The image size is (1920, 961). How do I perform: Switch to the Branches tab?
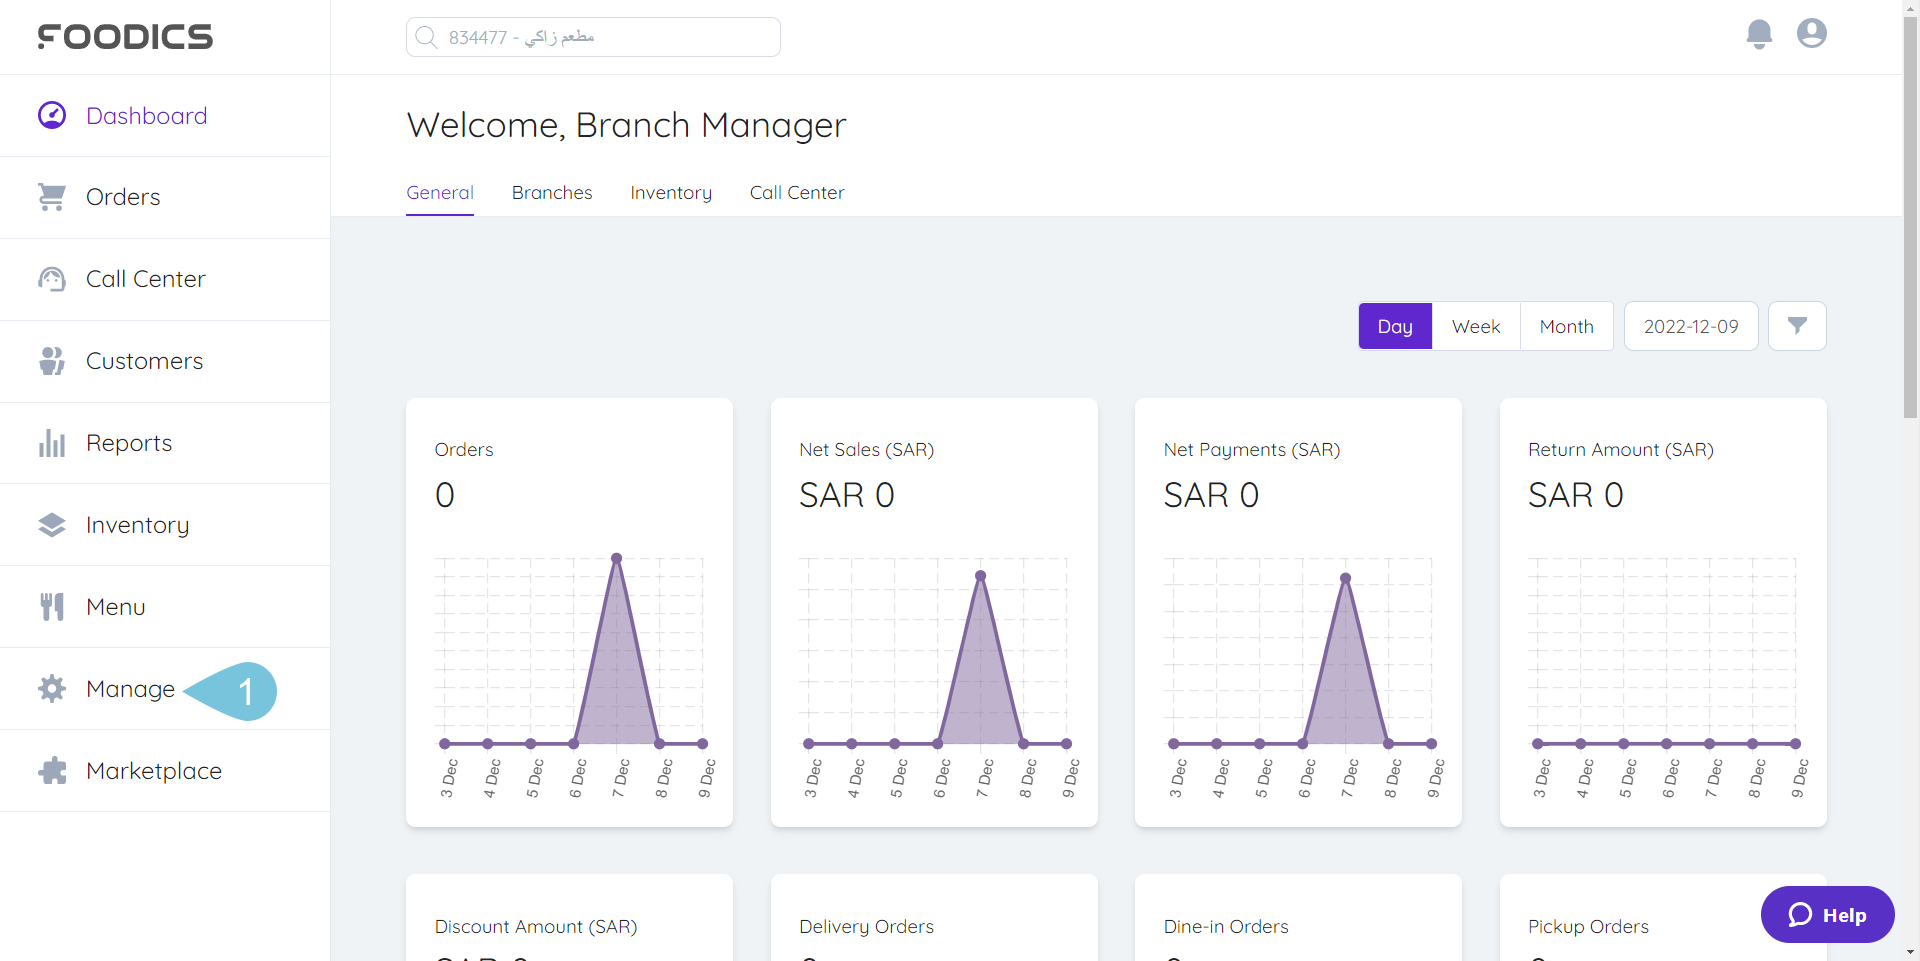pos(552,193)
